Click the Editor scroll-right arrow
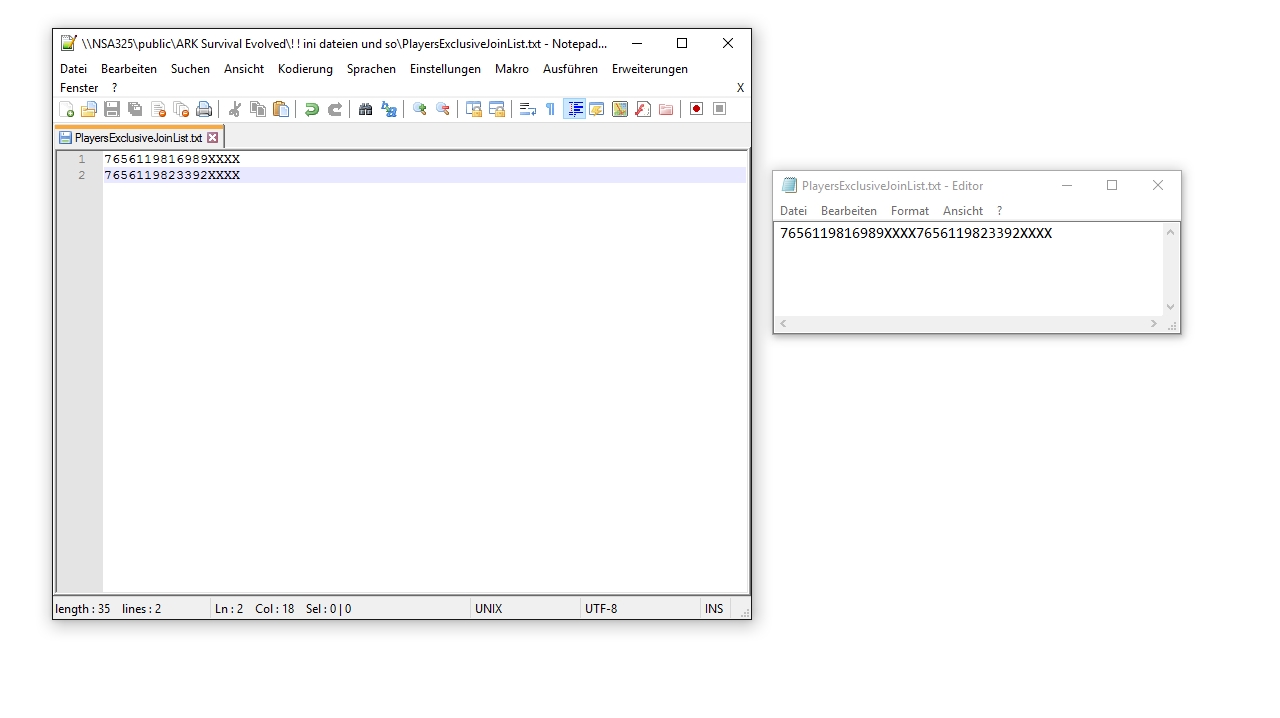The image size is (1280, 718). point(1153,324)
